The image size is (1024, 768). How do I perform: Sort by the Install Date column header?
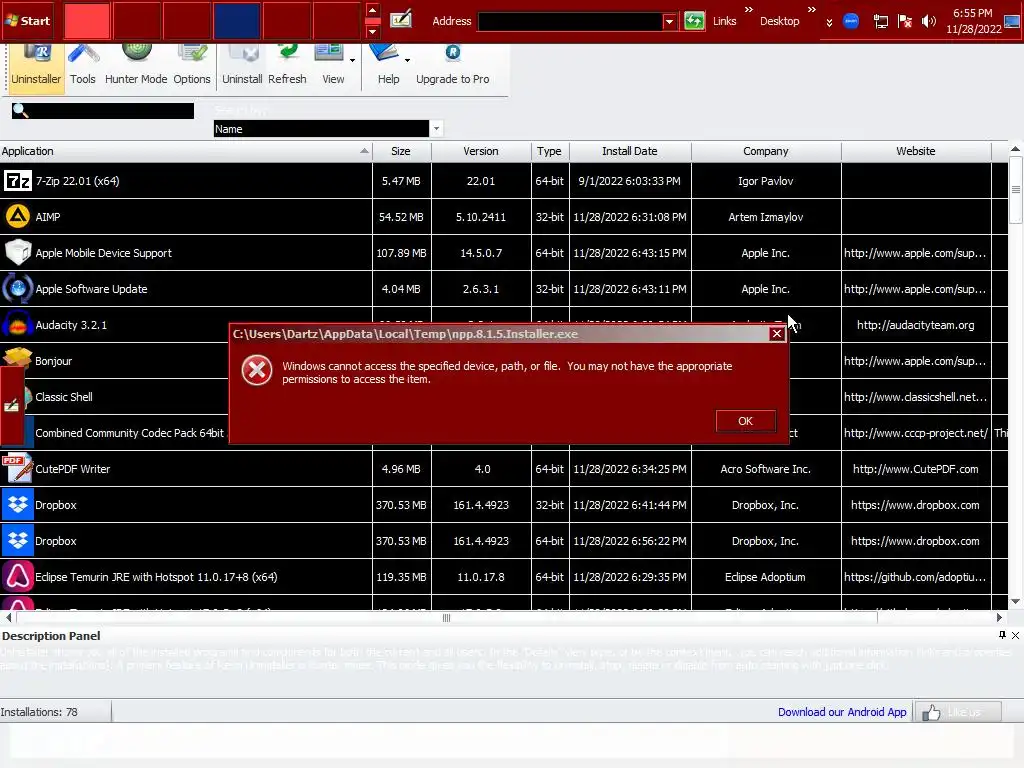point(630,151)
